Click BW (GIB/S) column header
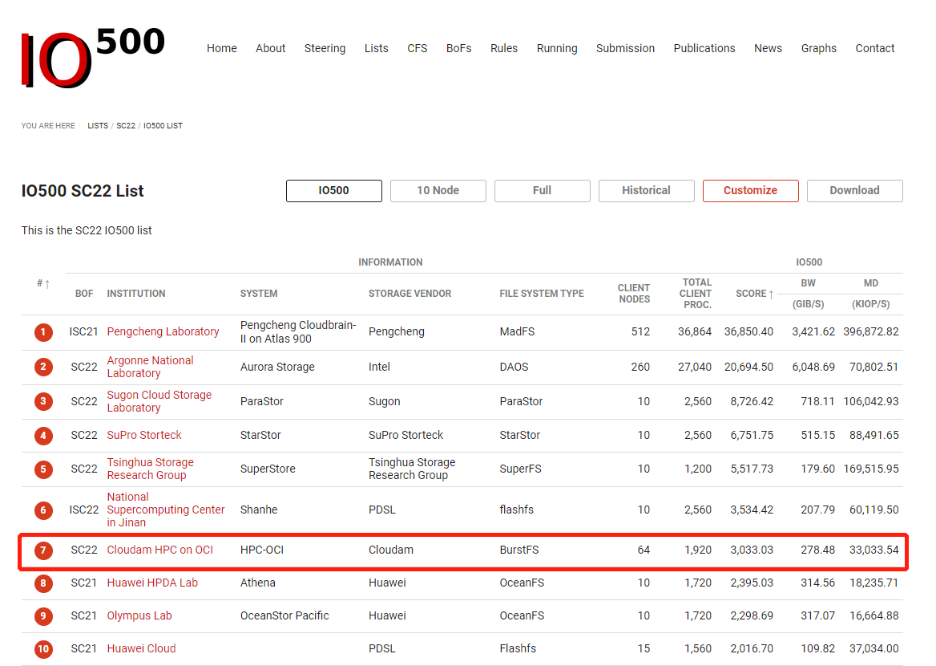Image resolution: width=936 pixels, height=666 pixels. pos(808,294)
